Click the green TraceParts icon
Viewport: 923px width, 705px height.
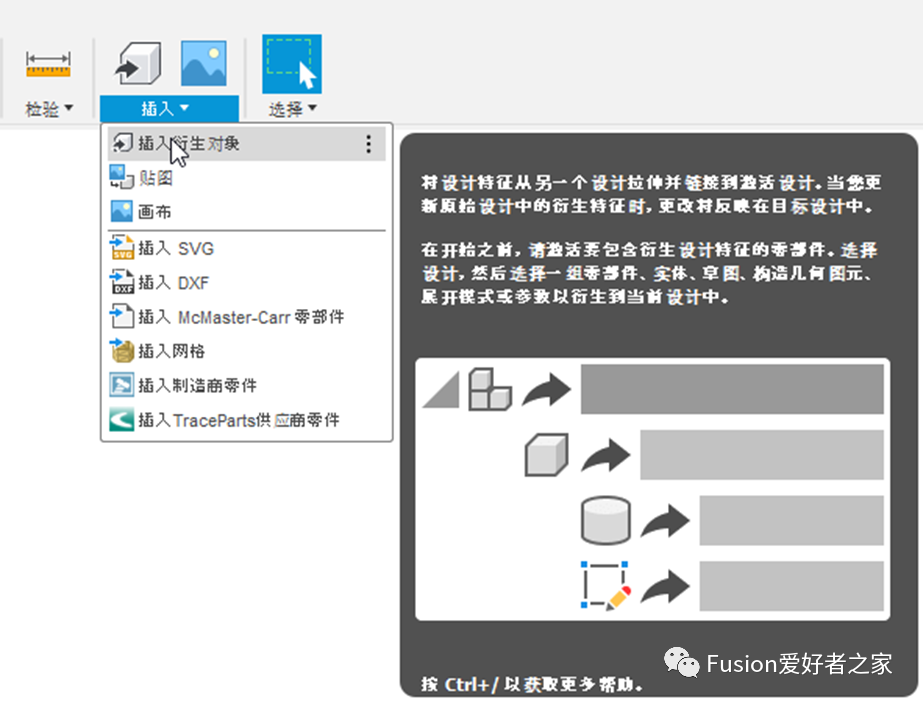click(x=122, y=420)
